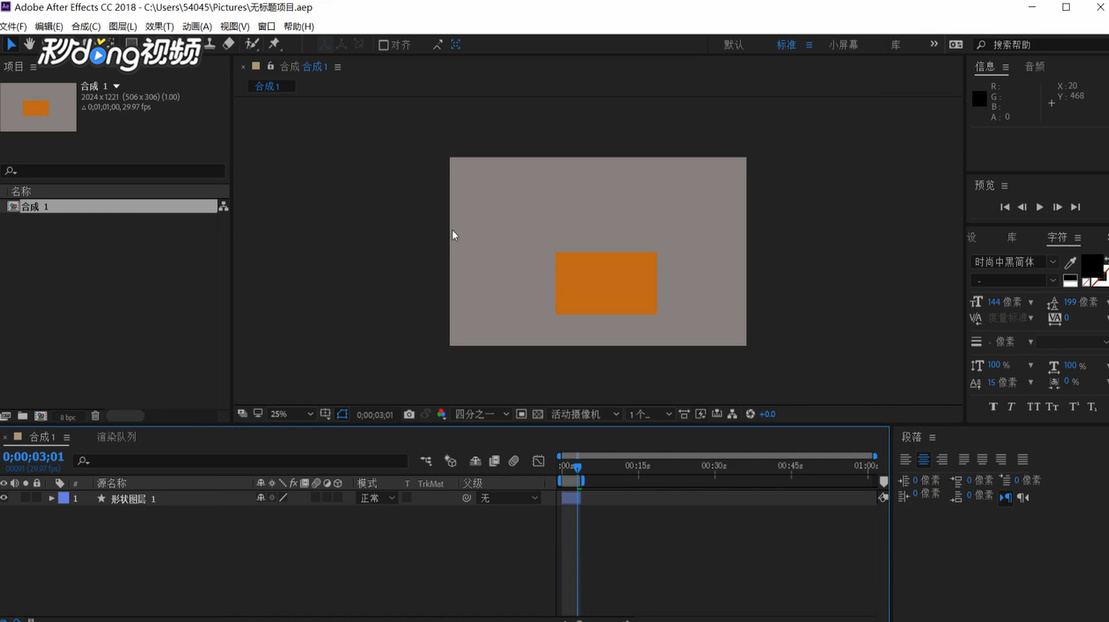This screenshot has width=1109, height=622.
Task: Open the 动画(A) menu
Action: click(x=197, y=26)
